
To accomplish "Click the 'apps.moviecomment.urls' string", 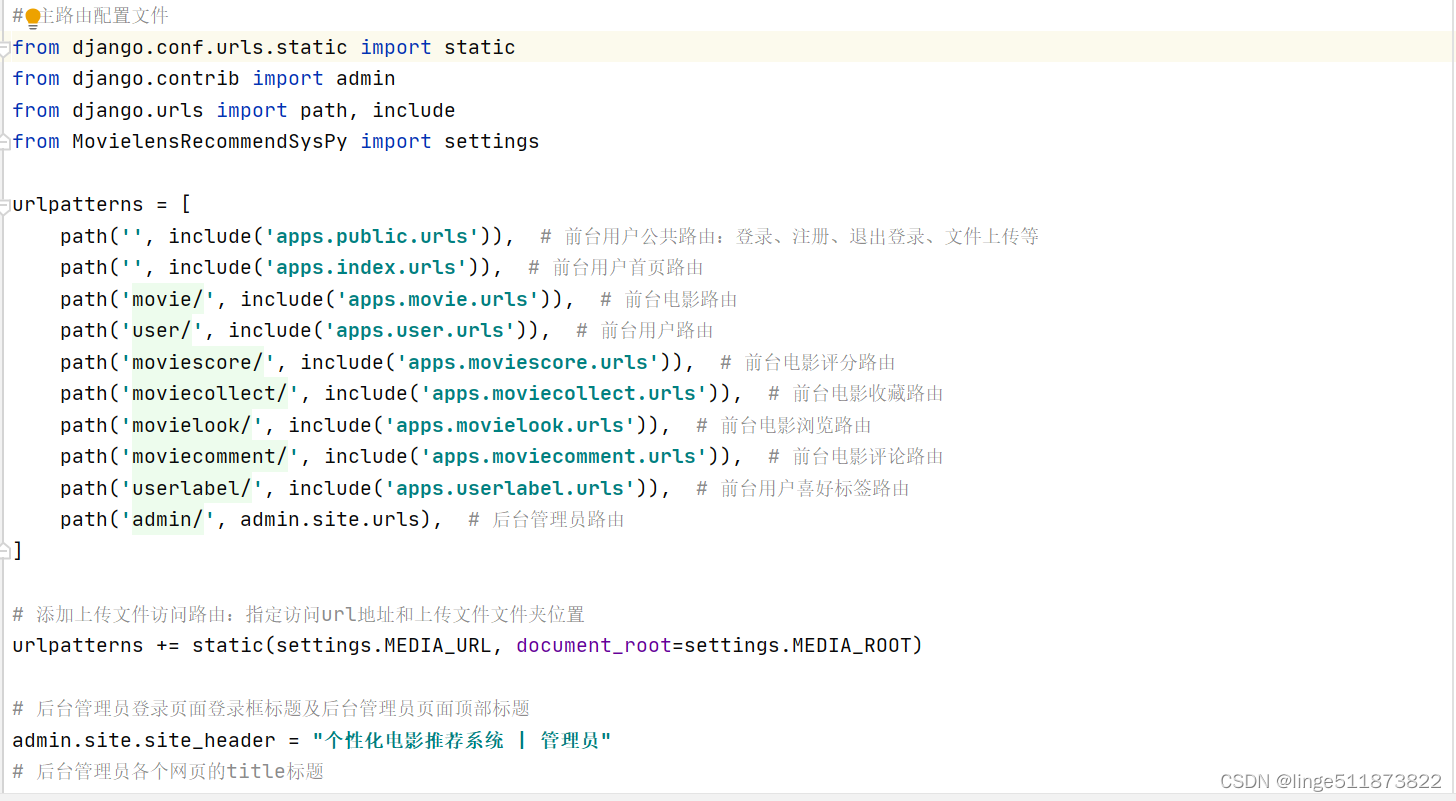I will coord(564,456).
